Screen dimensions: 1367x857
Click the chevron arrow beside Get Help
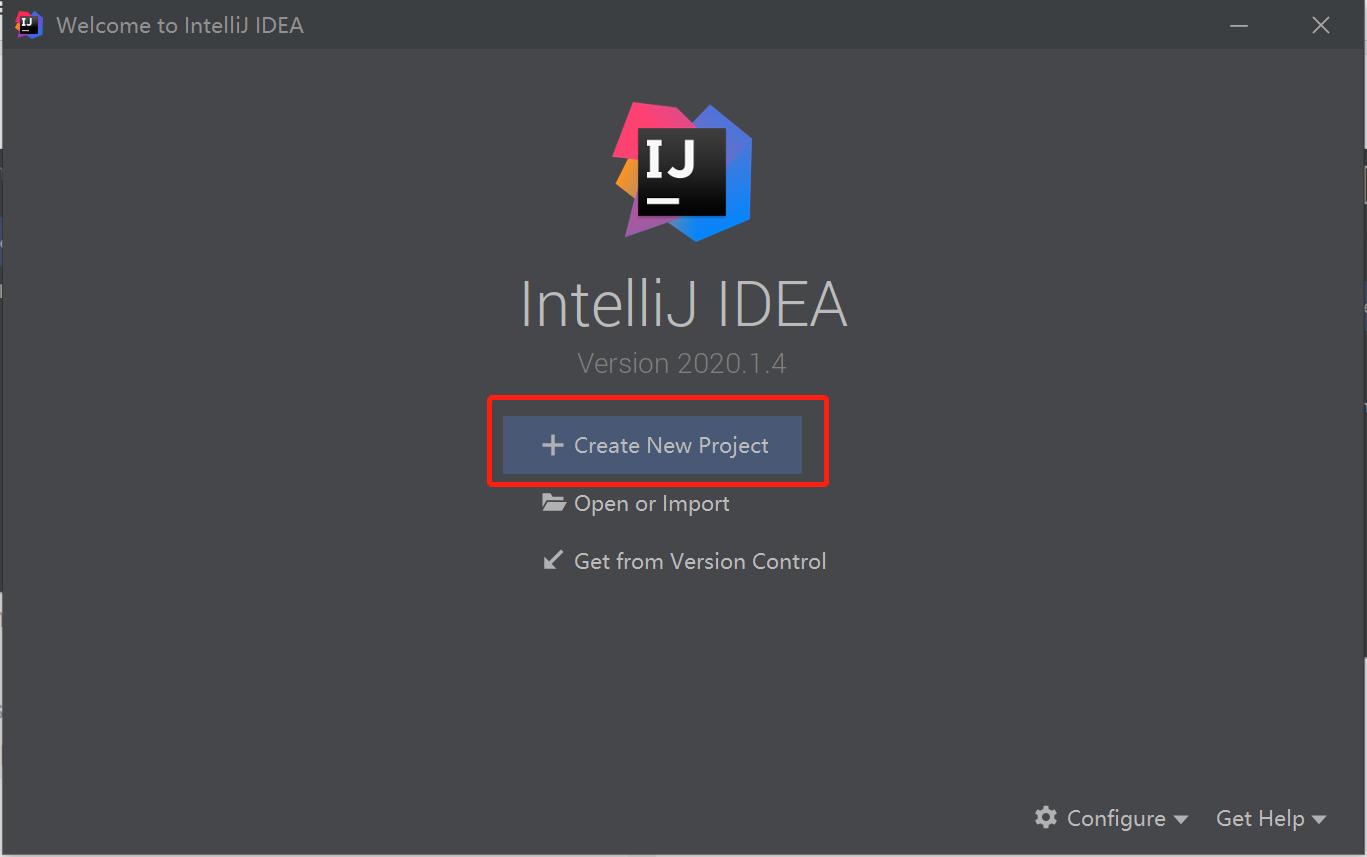(x=1318, y=819)
